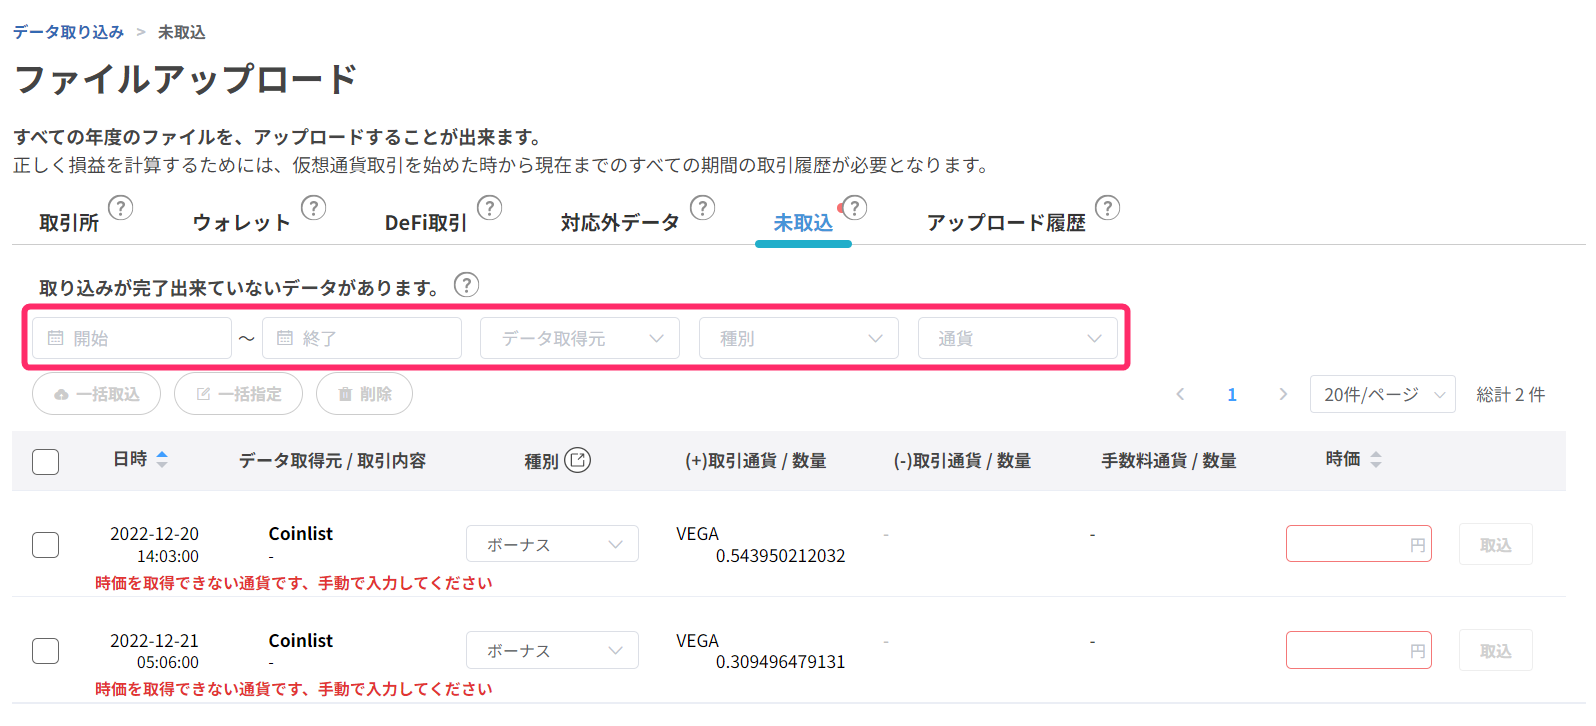Open help icon next to ウォレット tab
Image resolution: width=1596 pixels, height=726 pixels.
313,208
